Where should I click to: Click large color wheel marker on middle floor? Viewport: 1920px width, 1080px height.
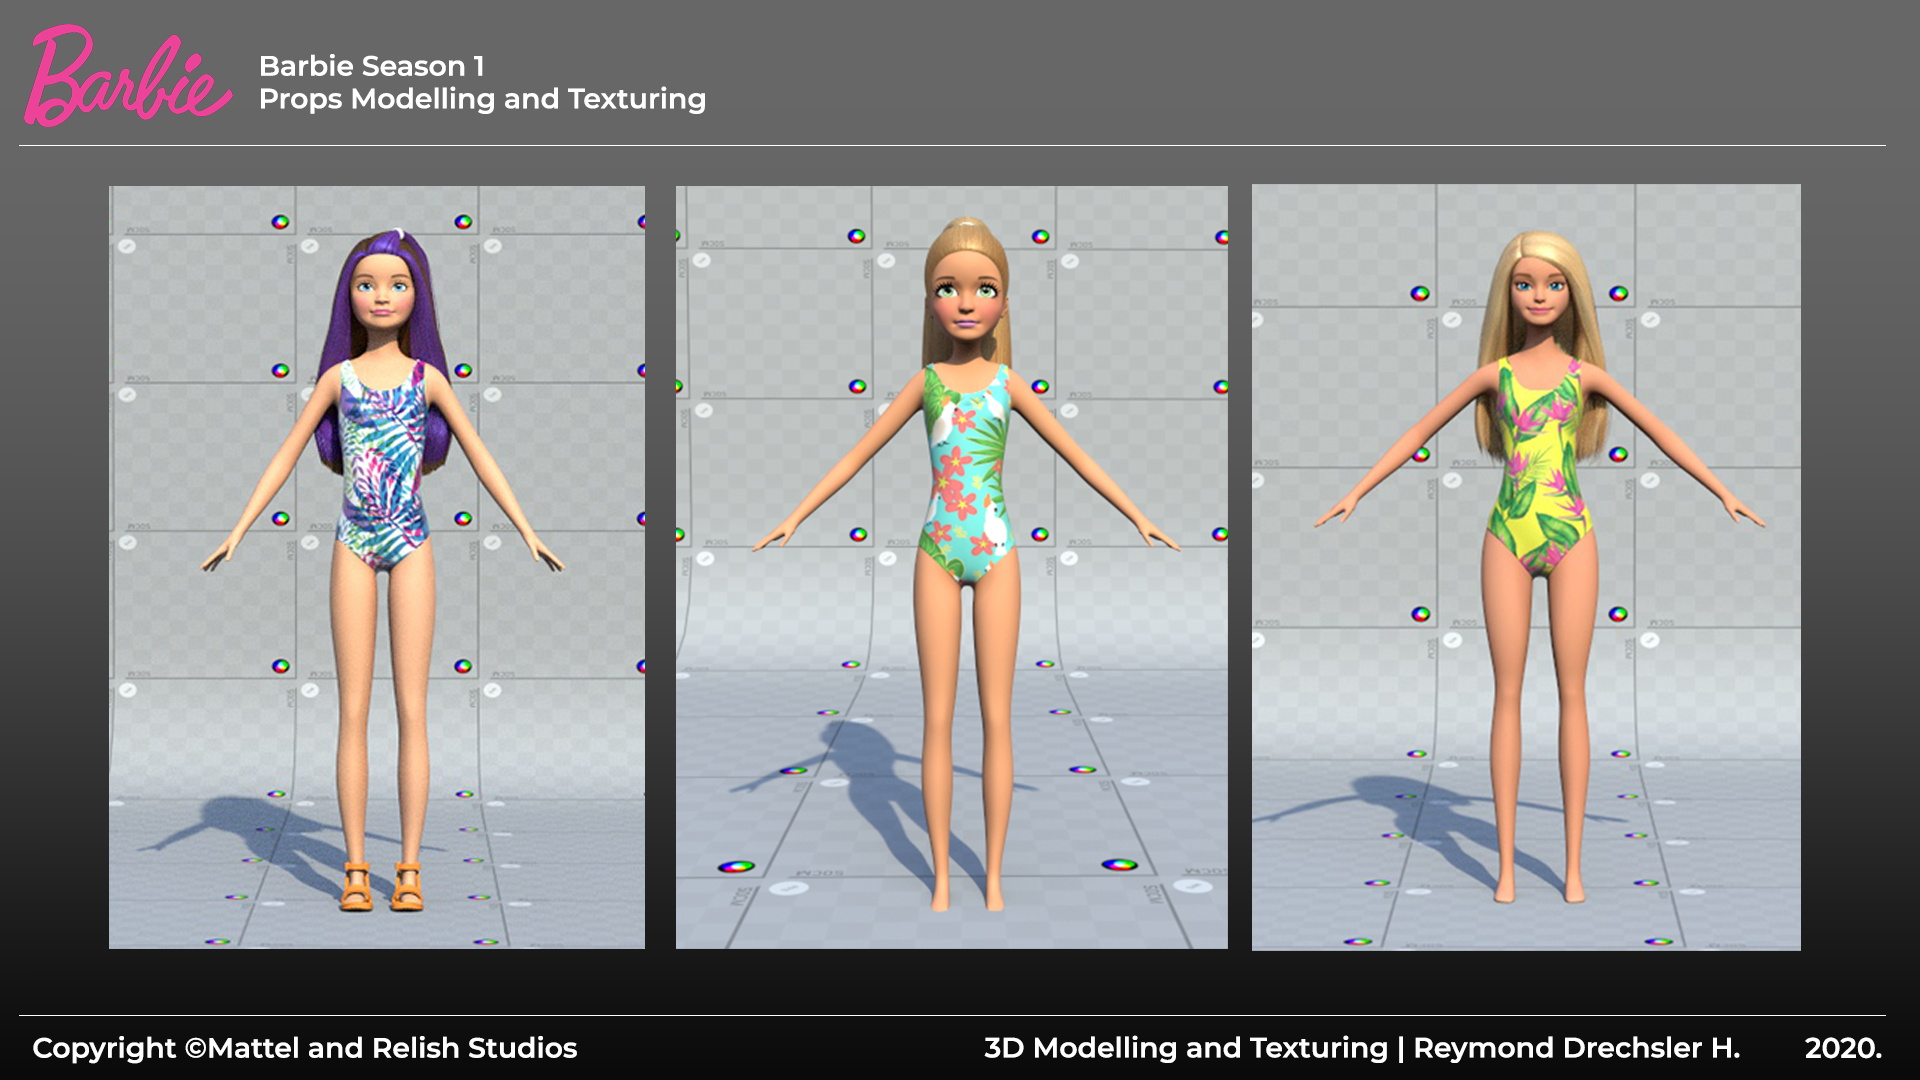[1119, 865]
